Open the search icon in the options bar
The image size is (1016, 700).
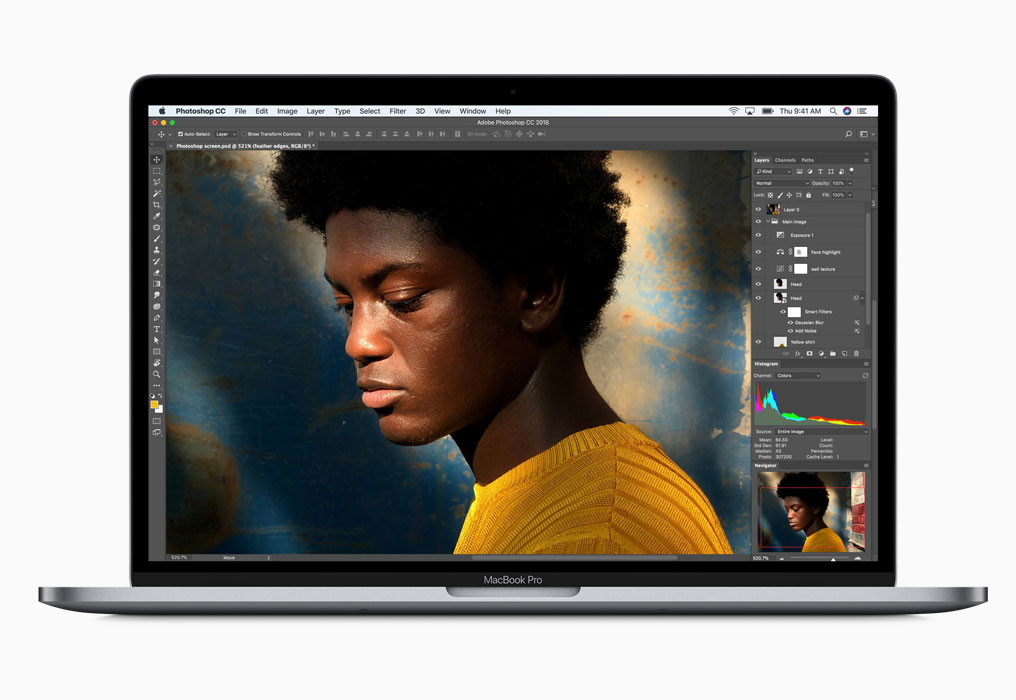(x=848, y=134)
